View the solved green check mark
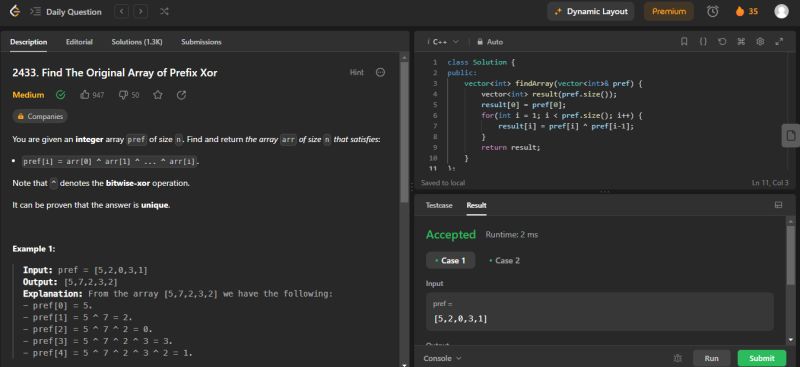The height and width of the screenshot is (367, 800). click(x=61, y=95)
